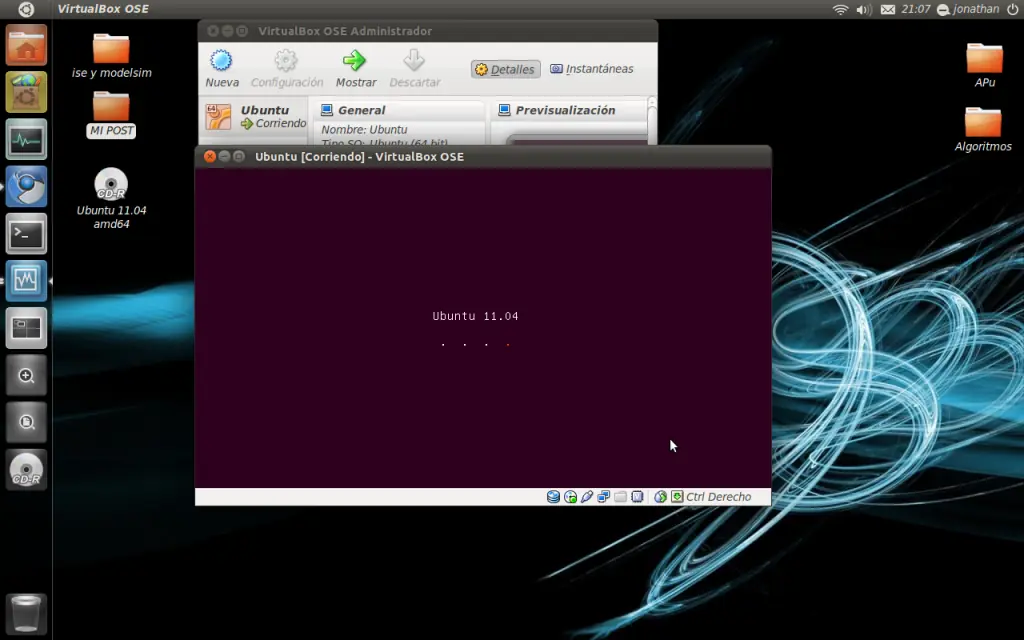
Task: Click the greyed Descartar toolbar item
Action: (x=415, y=69)
